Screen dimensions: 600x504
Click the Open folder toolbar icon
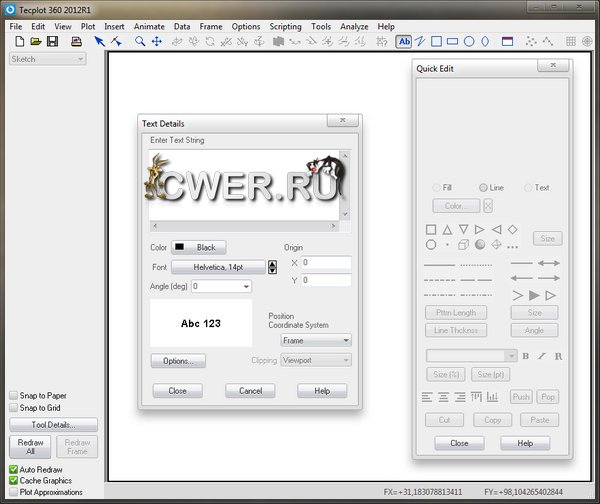(35, 41)
